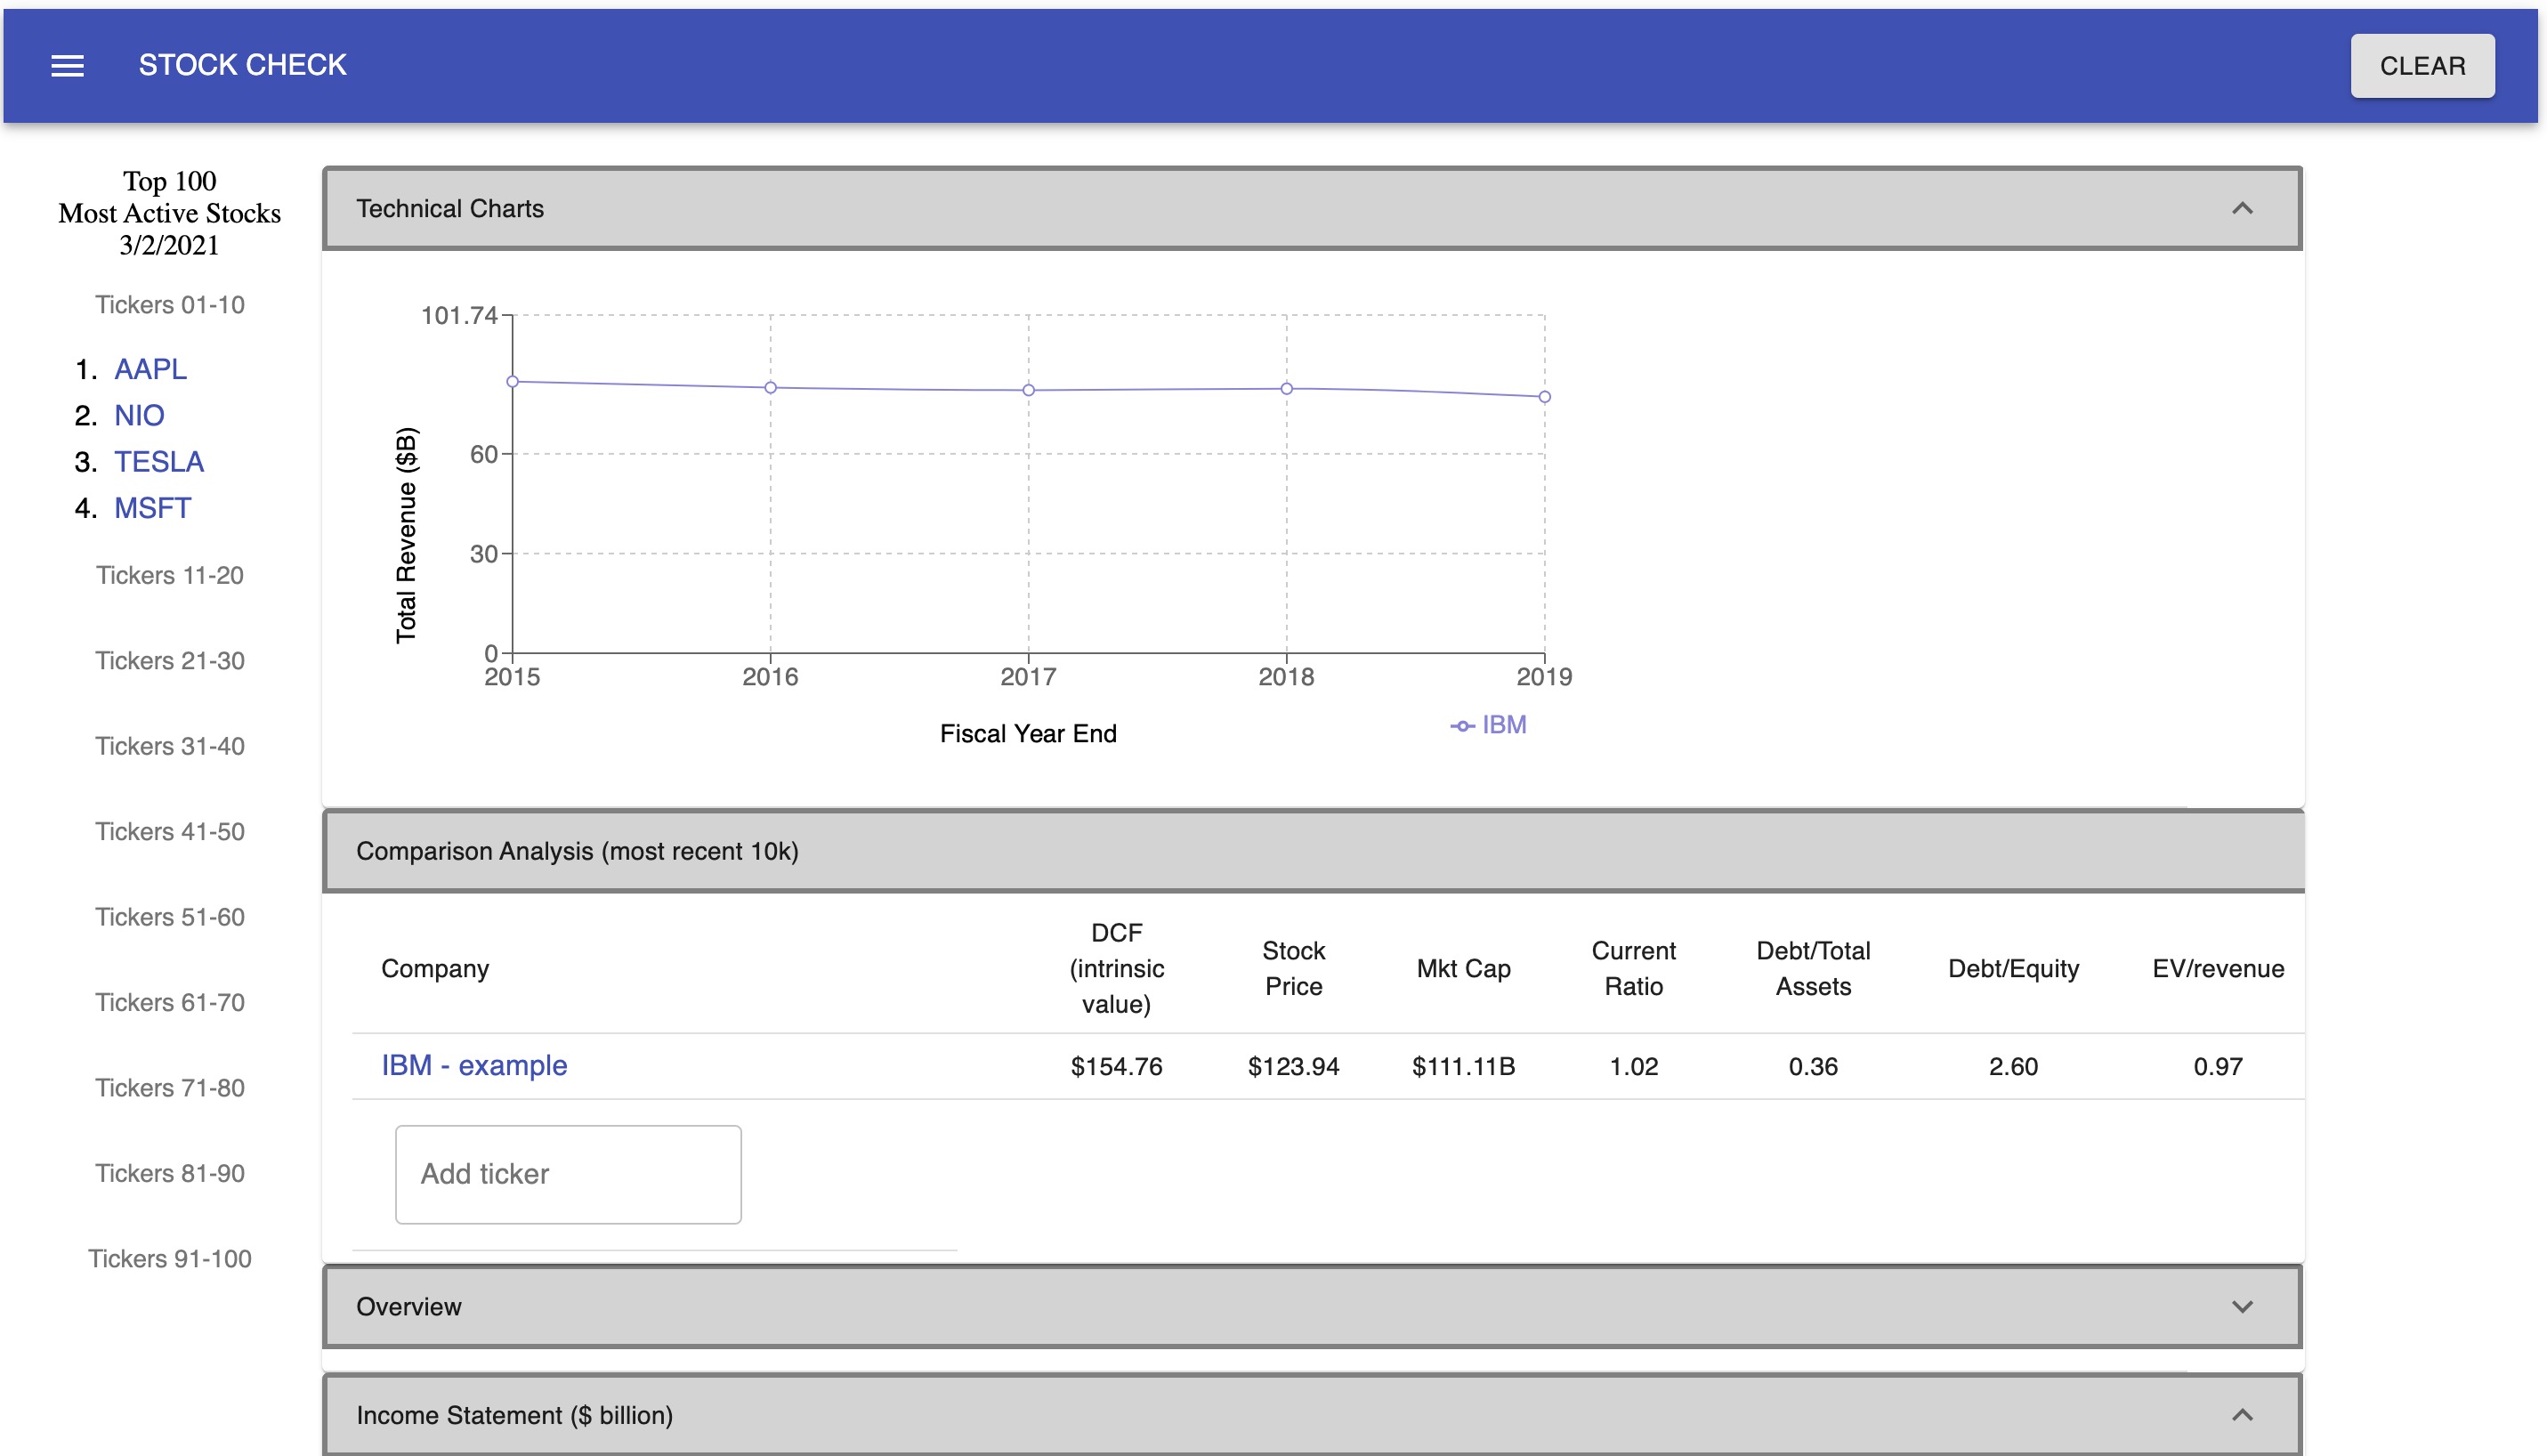
Task: Click the 2019 data point on revenue chart
Action: (x=1544, y=397)
